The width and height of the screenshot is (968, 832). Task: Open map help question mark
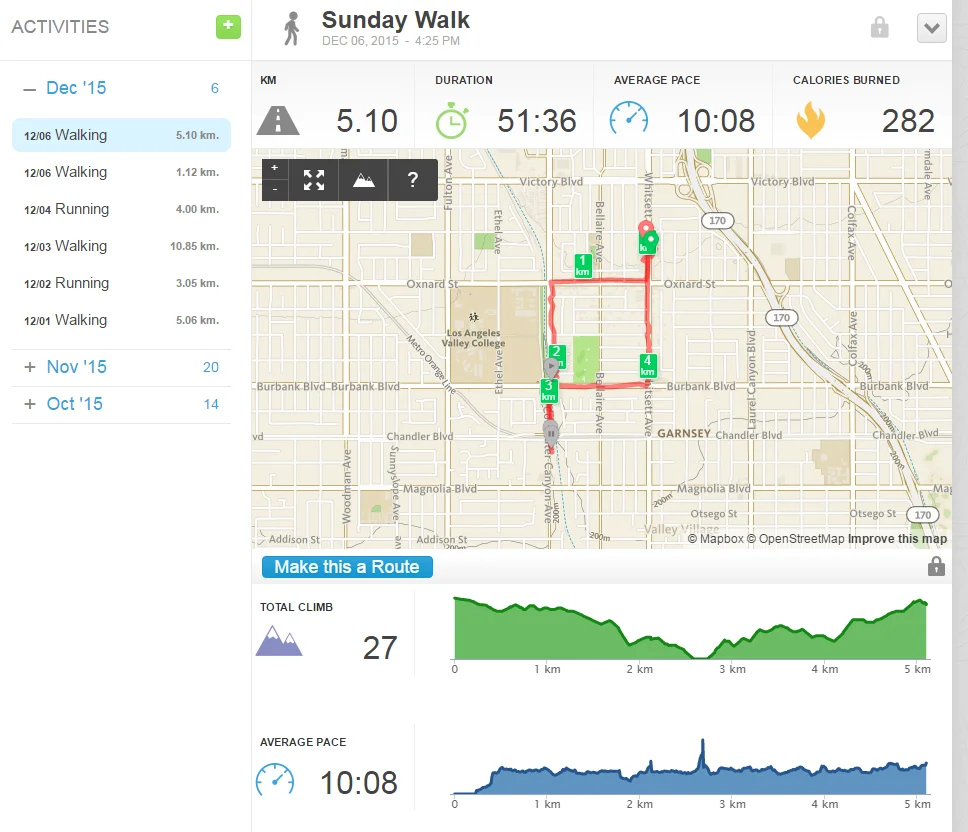(x=412, y=180)
